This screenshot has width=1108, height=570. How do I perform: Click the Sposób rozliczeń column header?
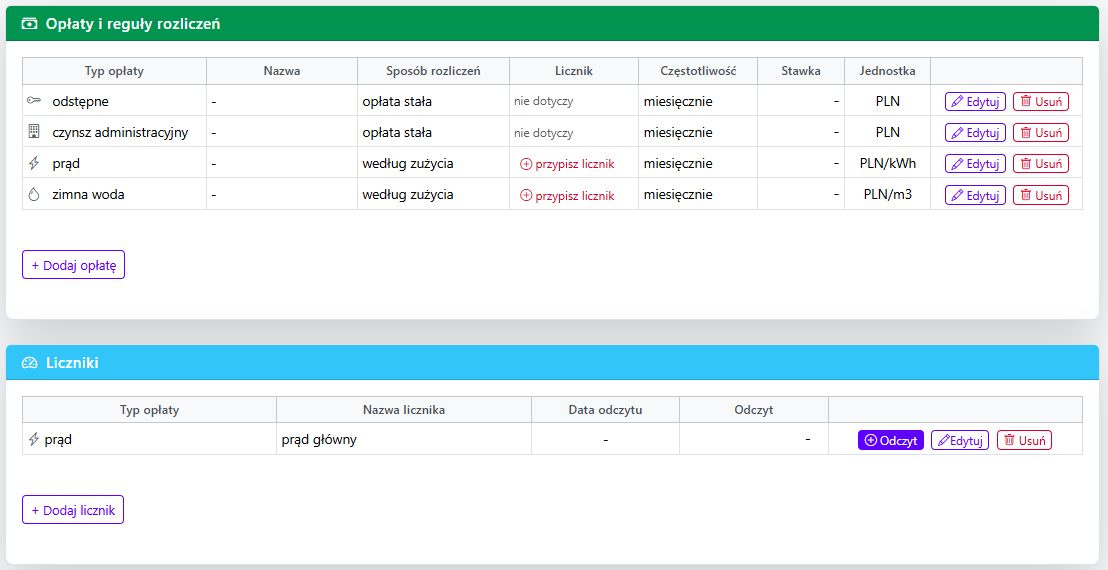click(x=433, y=71)
